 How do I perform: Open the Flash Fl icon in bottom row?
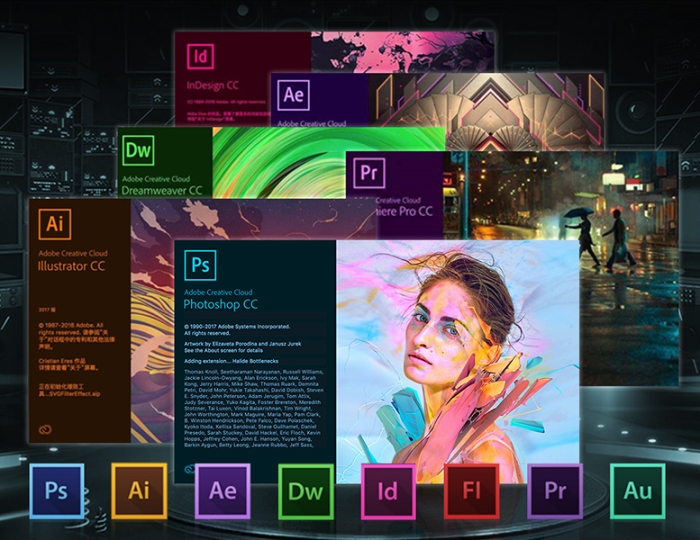coord(471,491)
